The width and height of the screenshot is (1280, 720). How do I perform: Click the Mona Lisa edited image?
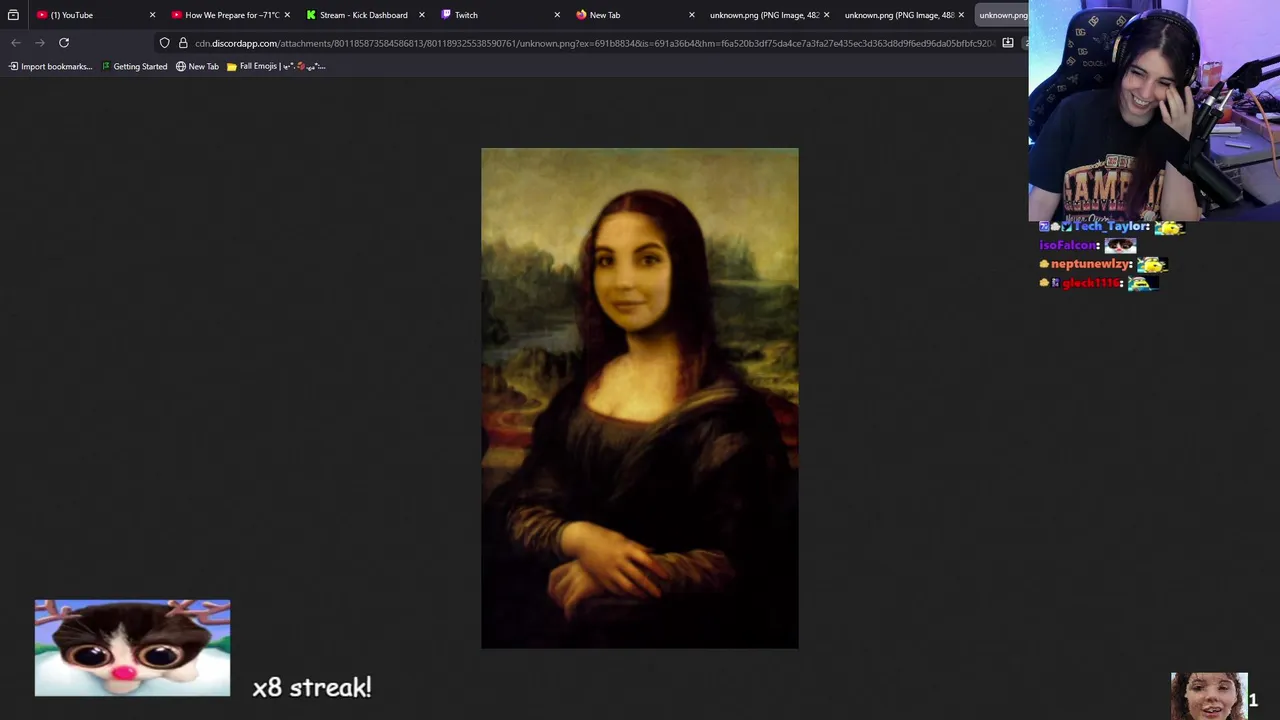640,398
